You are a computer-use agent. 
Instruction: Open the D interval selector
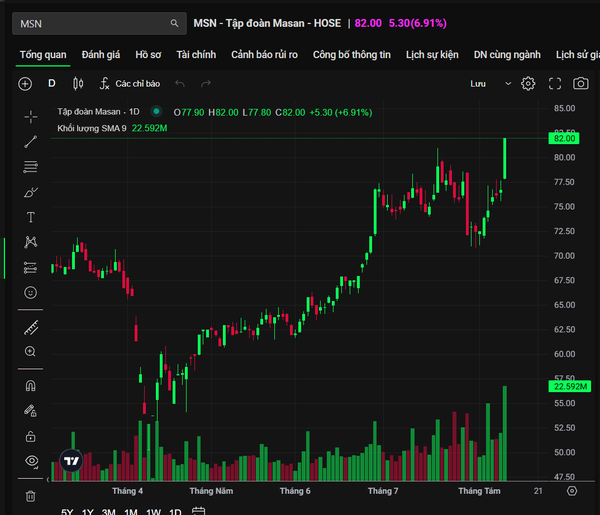click(x=52, y=83)
